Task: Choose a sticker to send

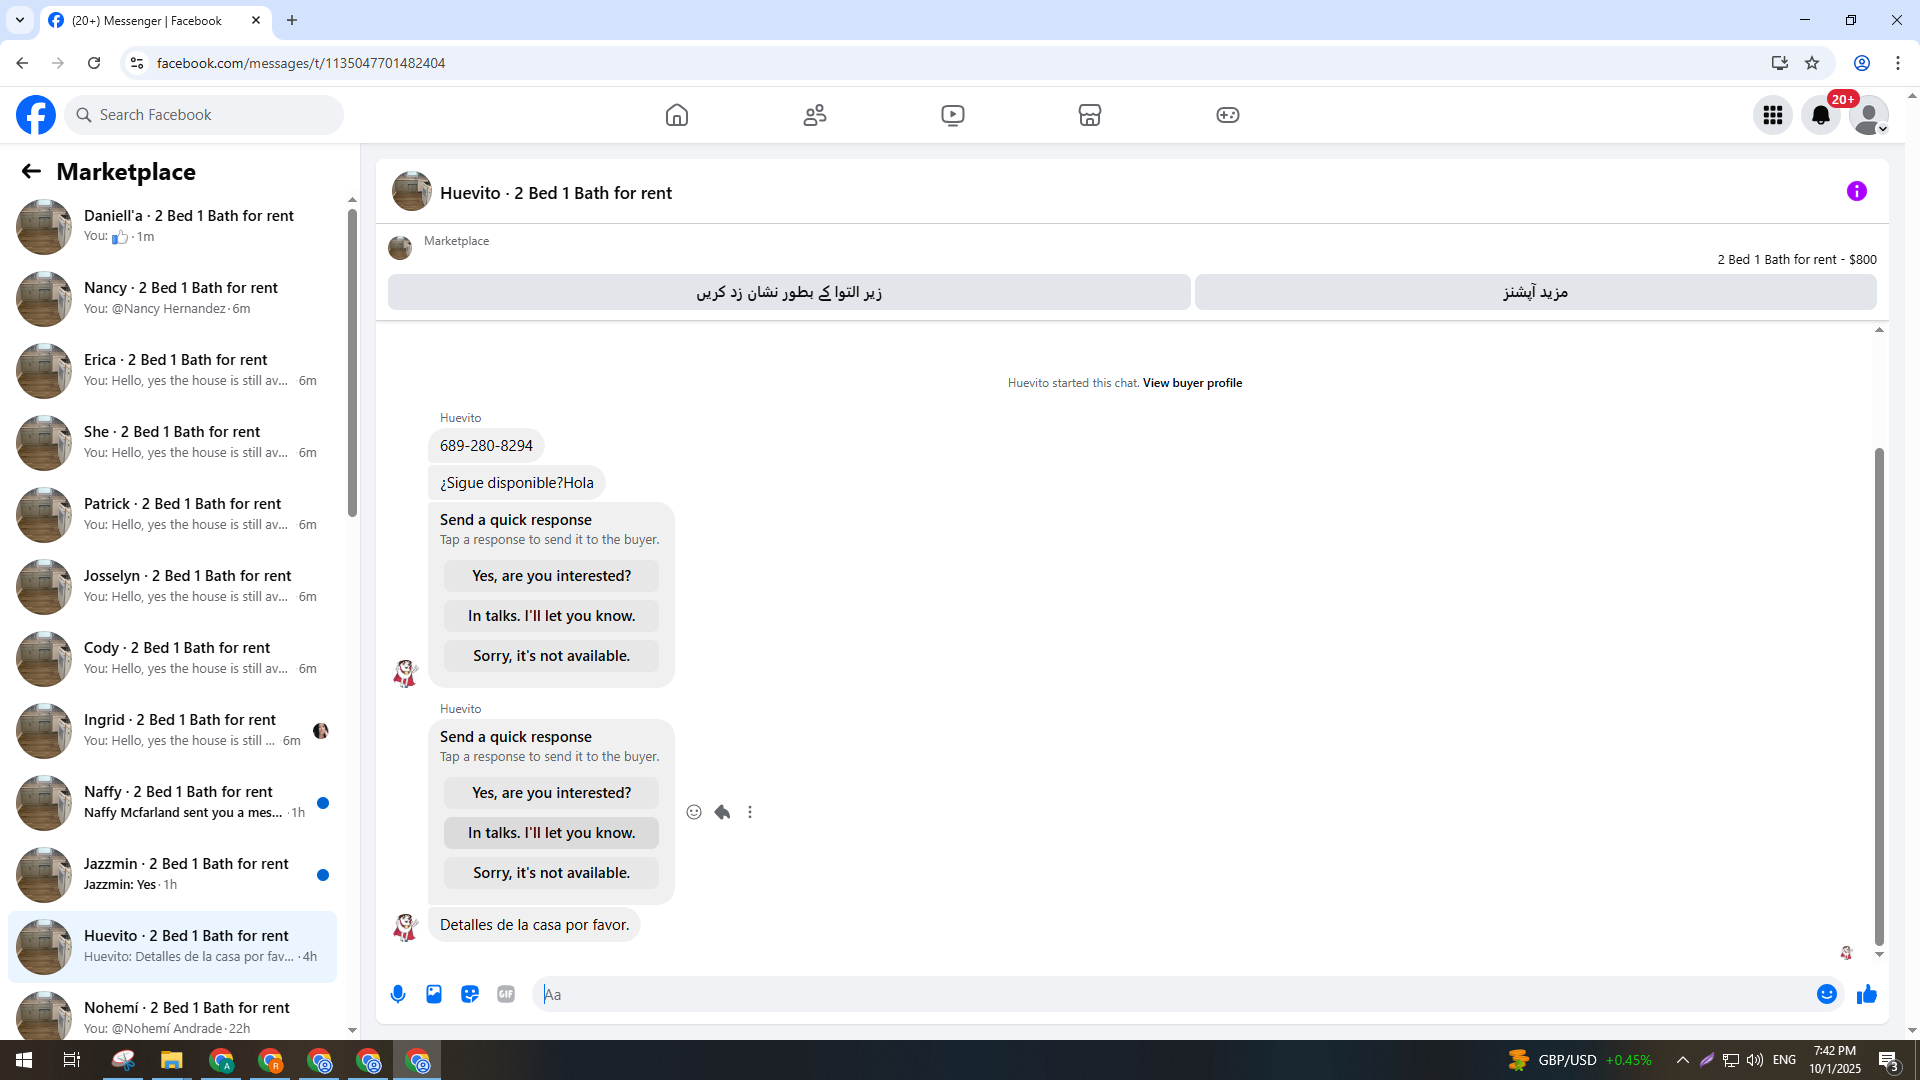Action: click(470, 994)
